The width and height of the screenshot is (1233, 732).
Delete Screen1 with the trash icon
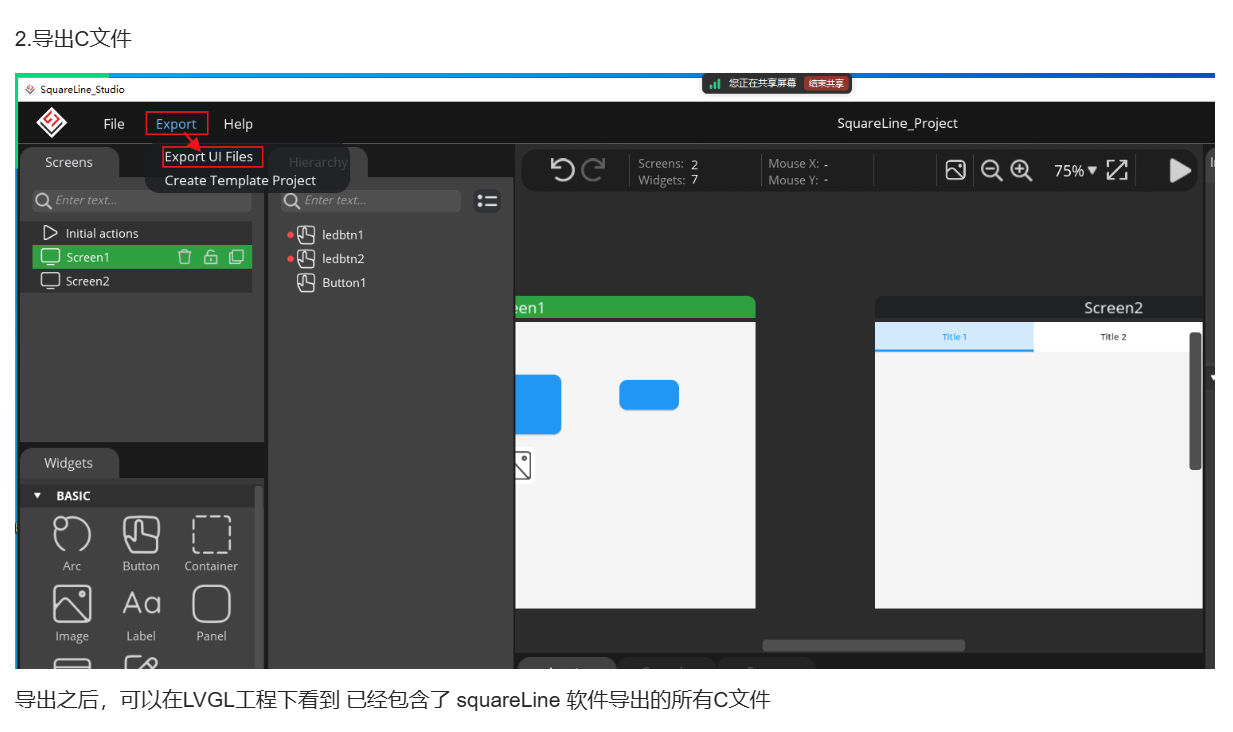184,257
